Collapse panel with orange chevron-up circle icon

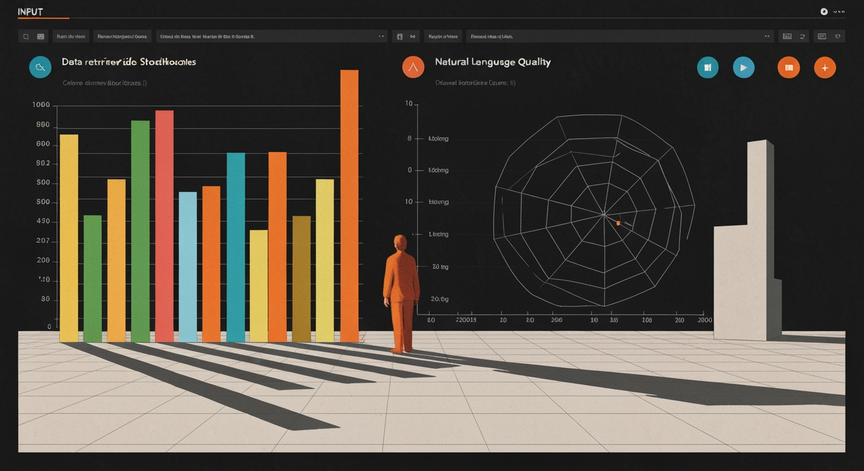click(413, 67)
